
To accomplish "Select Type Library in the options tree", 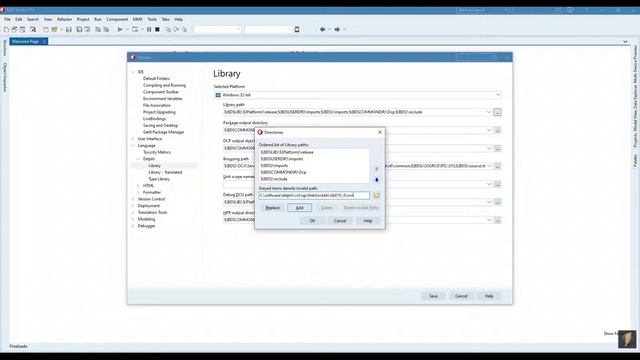I will coord(159,179).
